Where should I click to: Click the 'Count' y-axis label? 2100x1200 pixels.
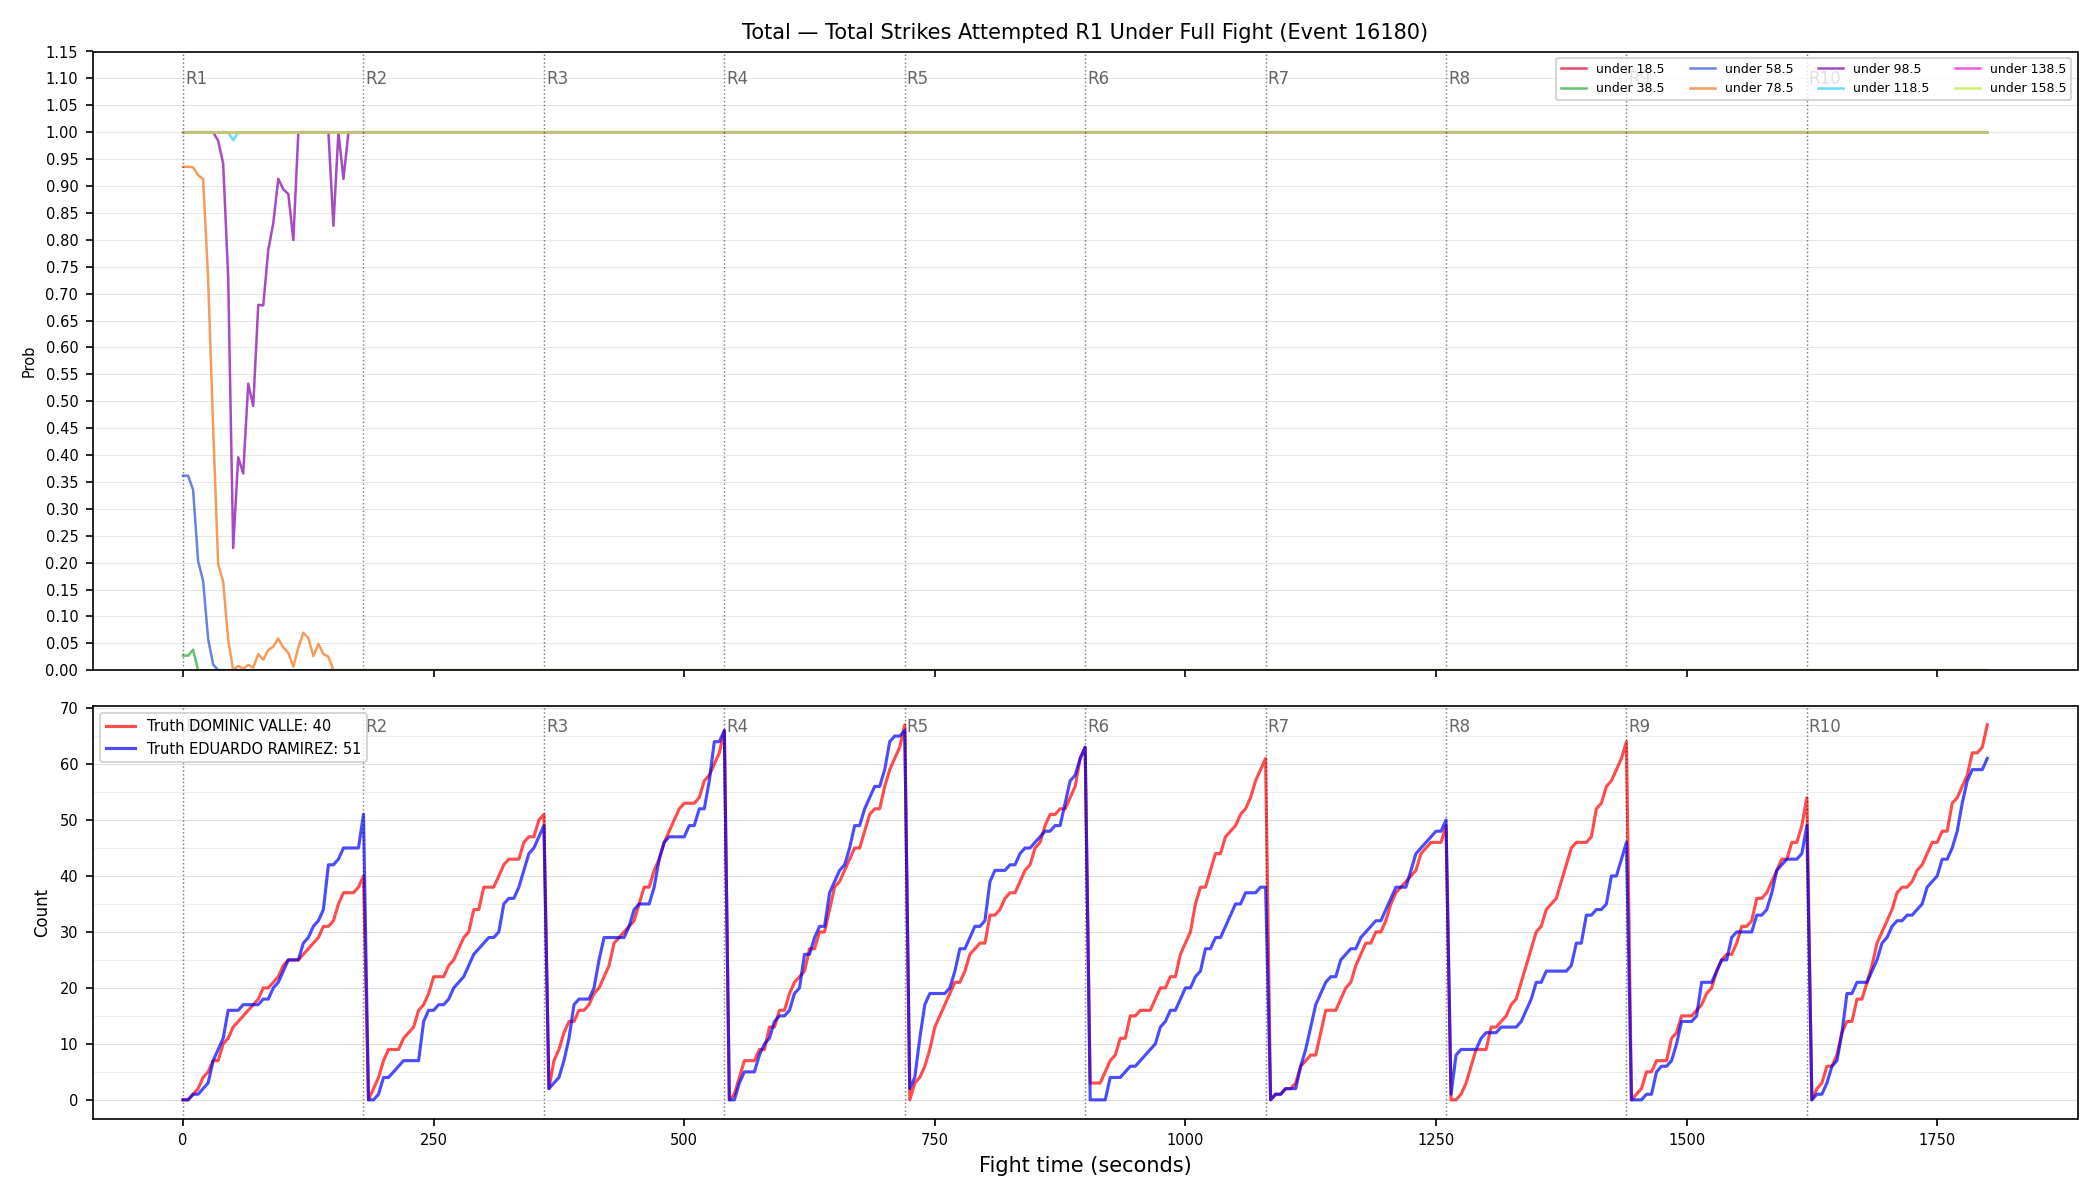[41, 913]
